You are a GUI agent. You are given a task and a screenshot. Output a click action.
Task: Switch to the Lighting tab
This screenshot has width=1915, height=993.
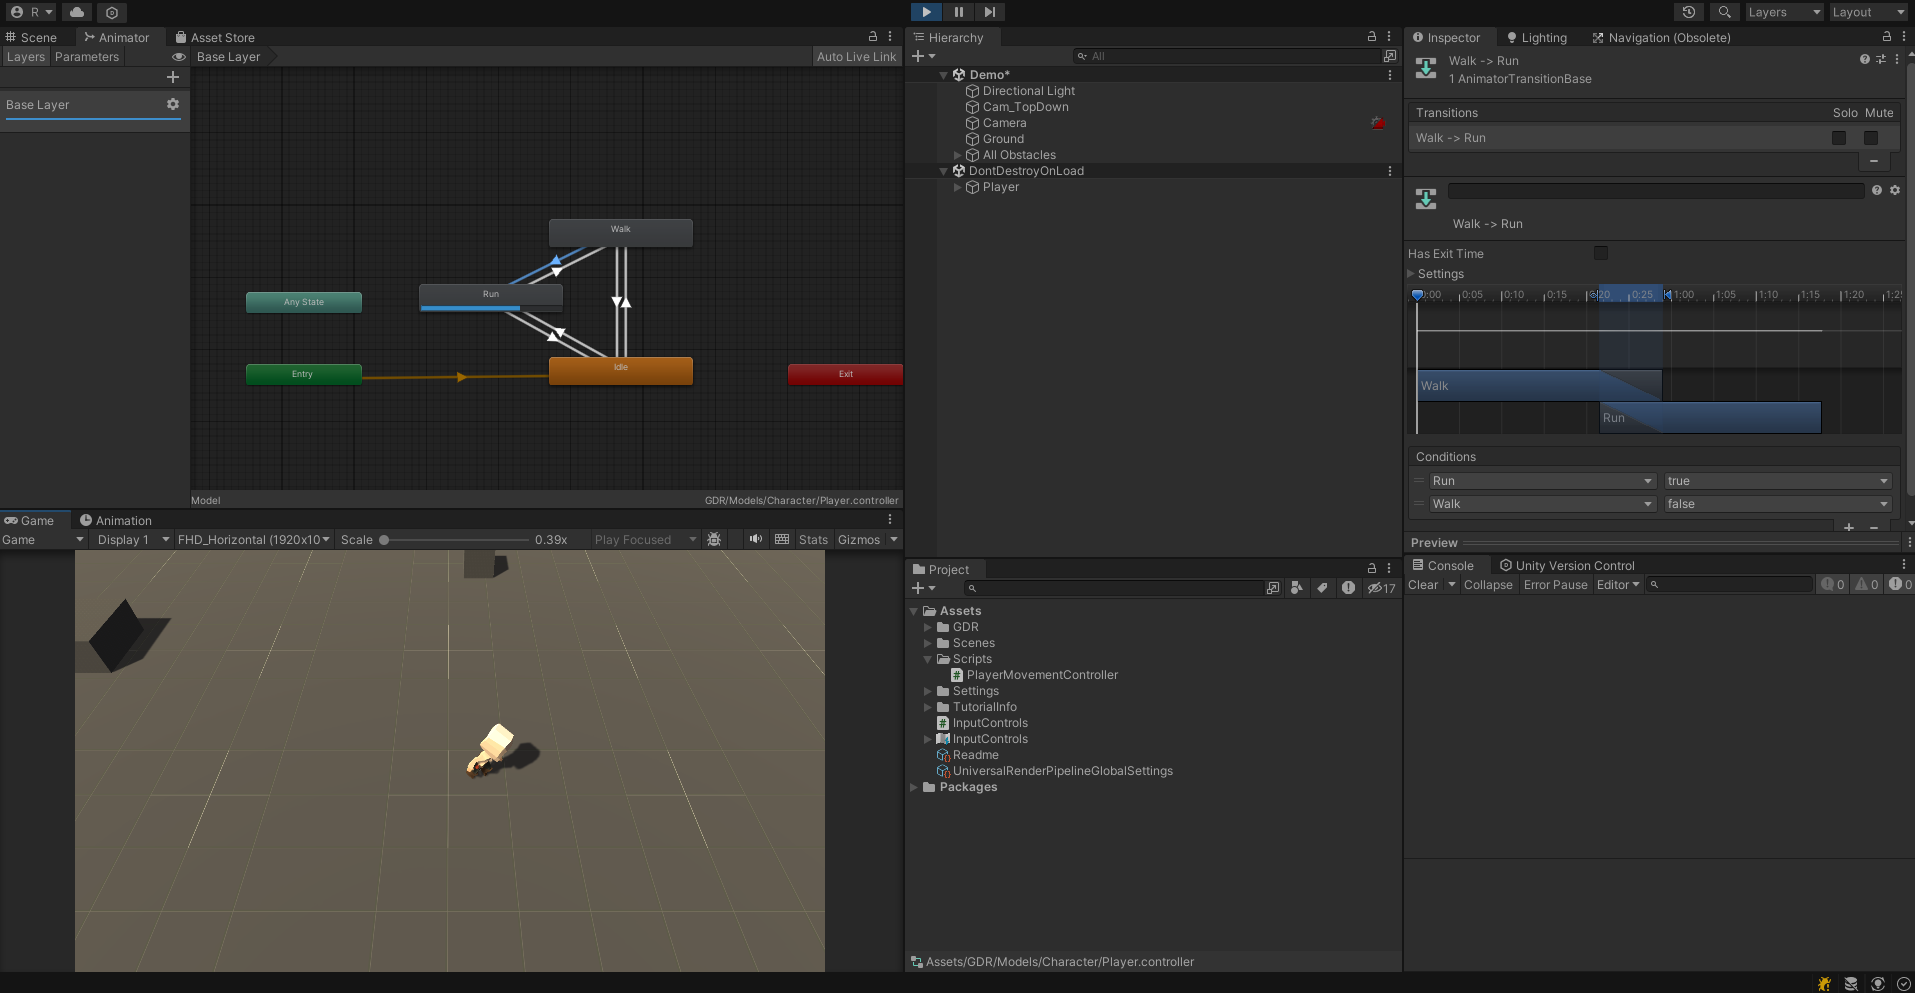[1537, 38]
